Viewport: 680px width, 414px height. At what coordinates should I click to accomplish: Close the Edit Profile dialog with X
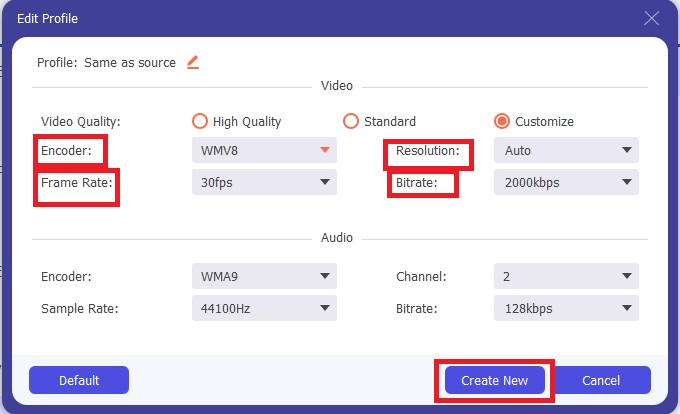[x=652, y=18]
